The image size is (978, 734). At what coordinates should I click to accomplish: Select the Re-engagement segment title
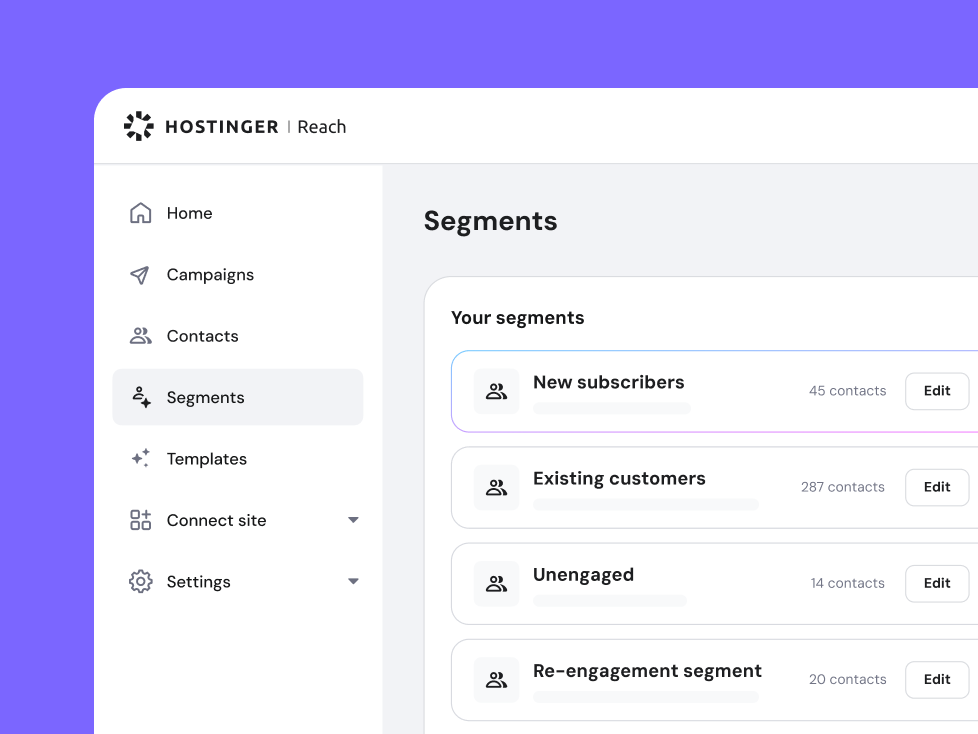pos(647,670)
